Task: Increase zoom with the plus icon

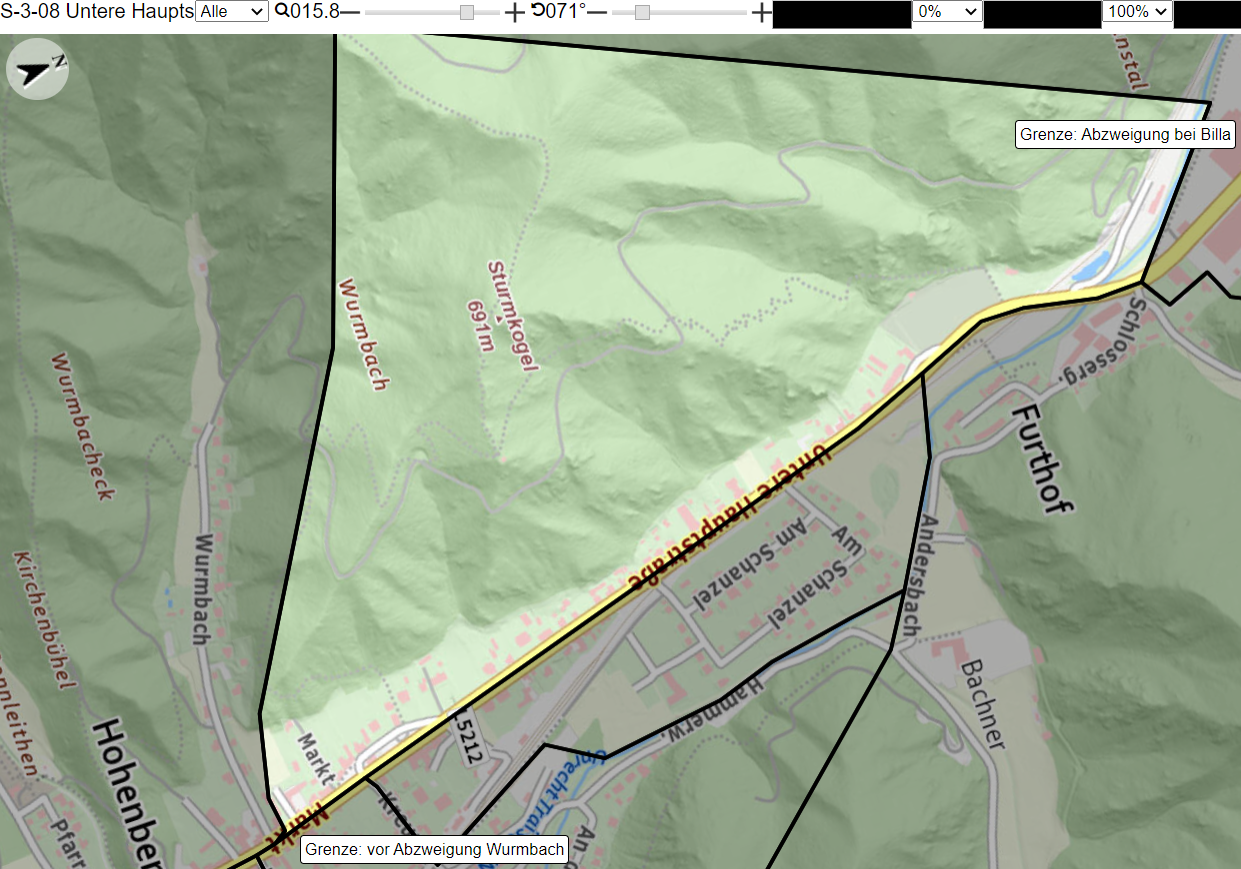Action: pos(514,12)
